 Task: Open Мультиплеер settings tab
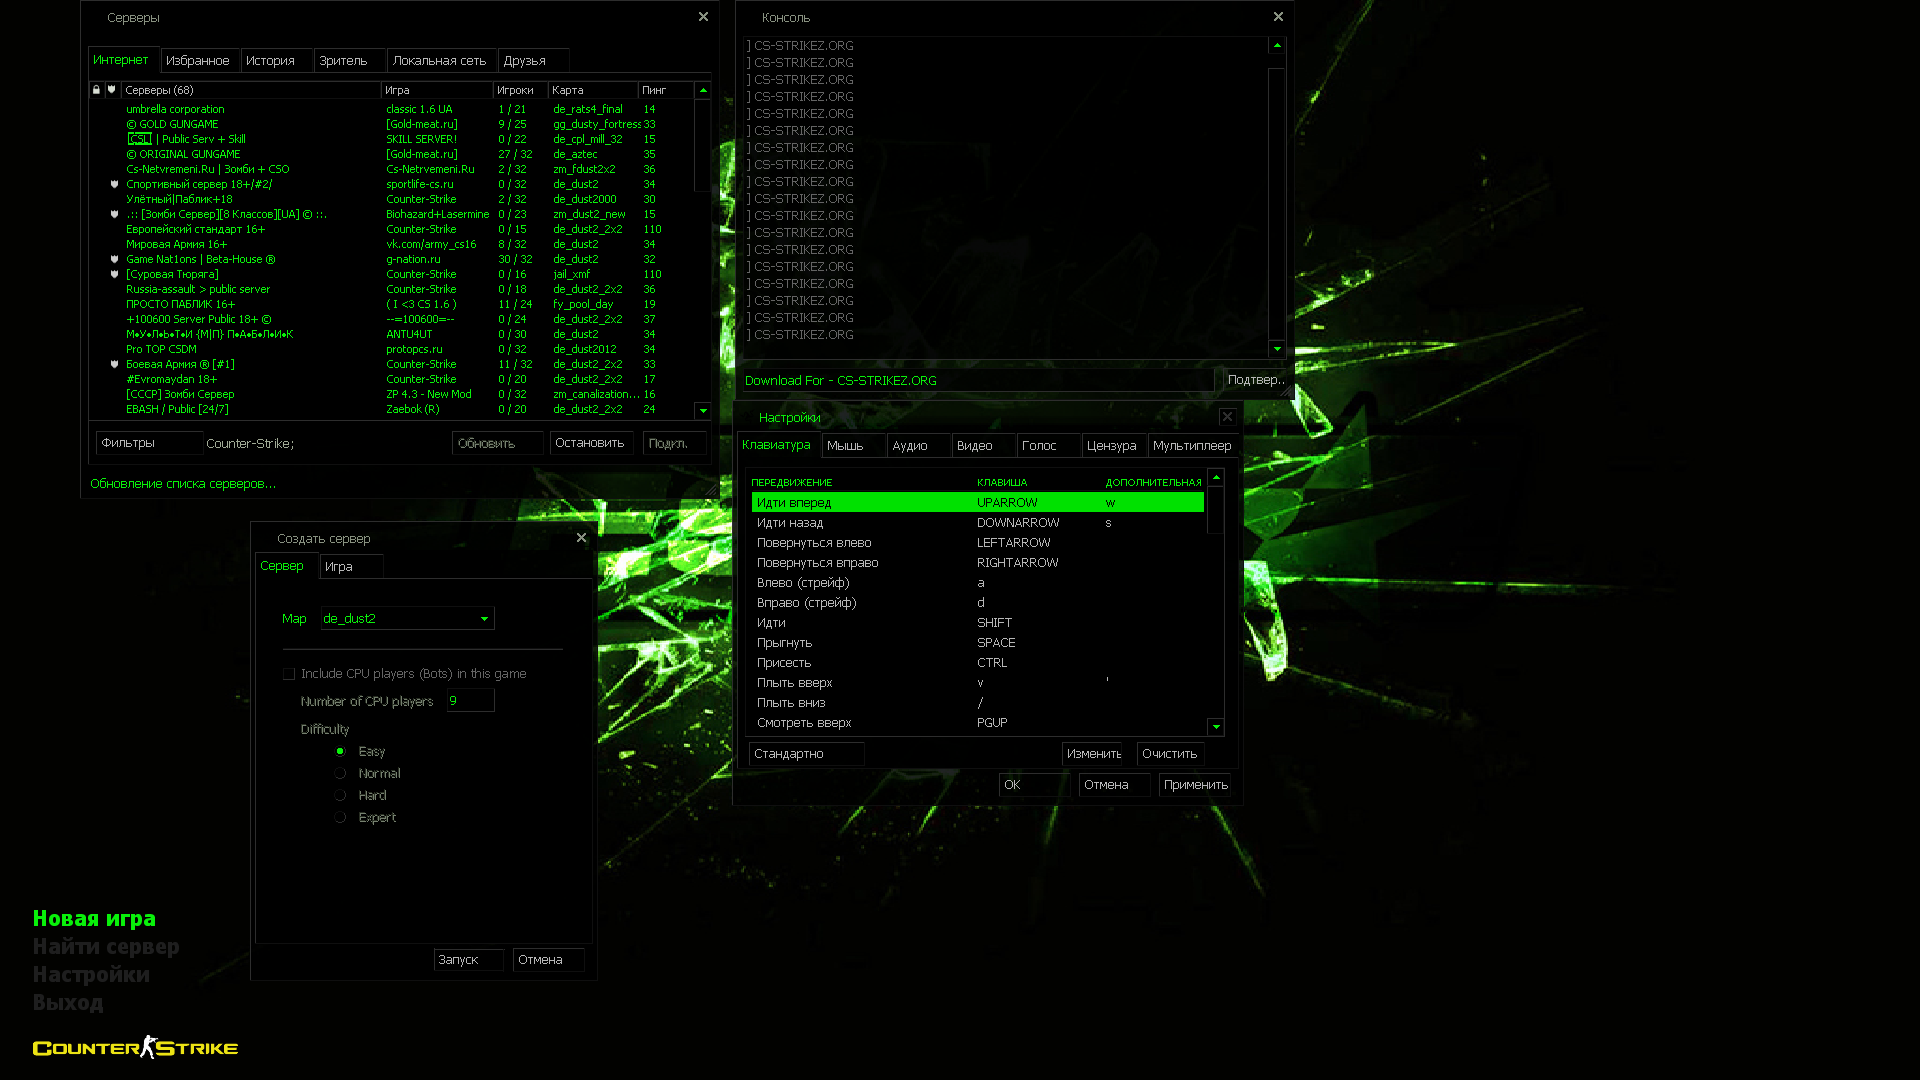coord(1193,446)
